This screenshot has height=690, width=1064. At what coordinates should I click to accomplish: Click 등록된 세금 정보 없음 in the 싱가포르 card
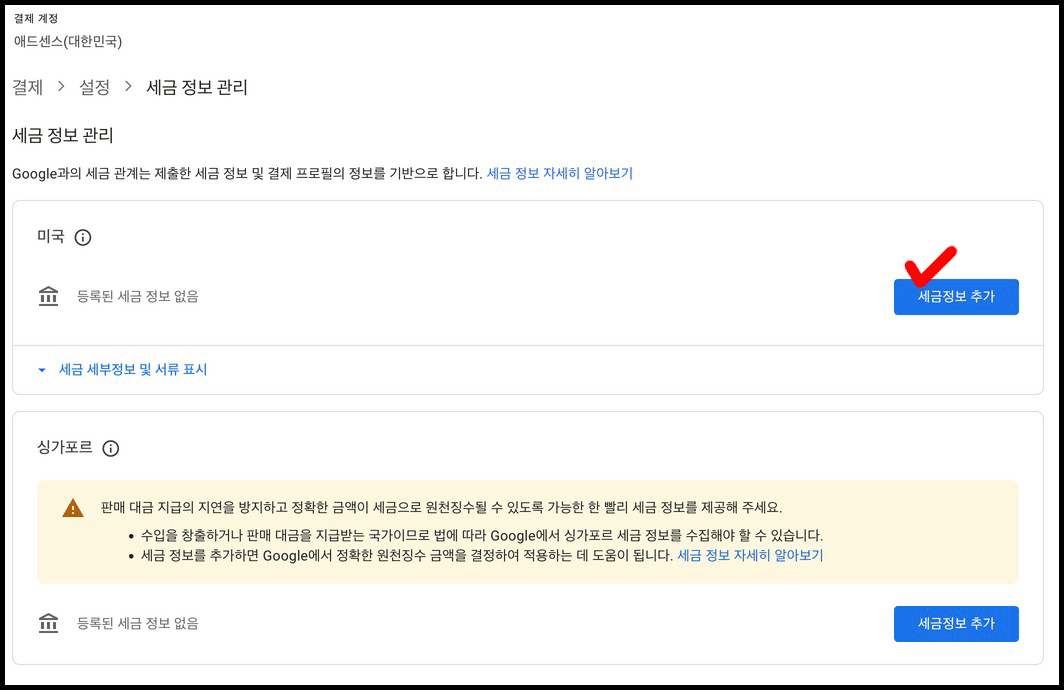[138, 624]
